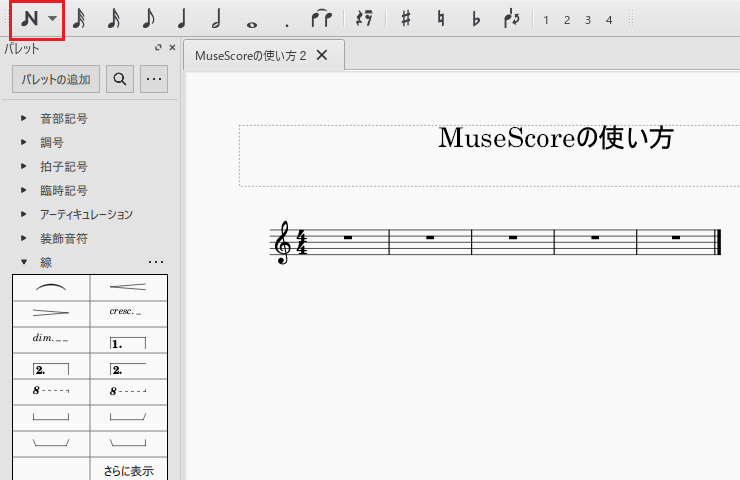Expand the 音部記号 palette
This screenshot has height=480, width=740.
coord(24,118)
